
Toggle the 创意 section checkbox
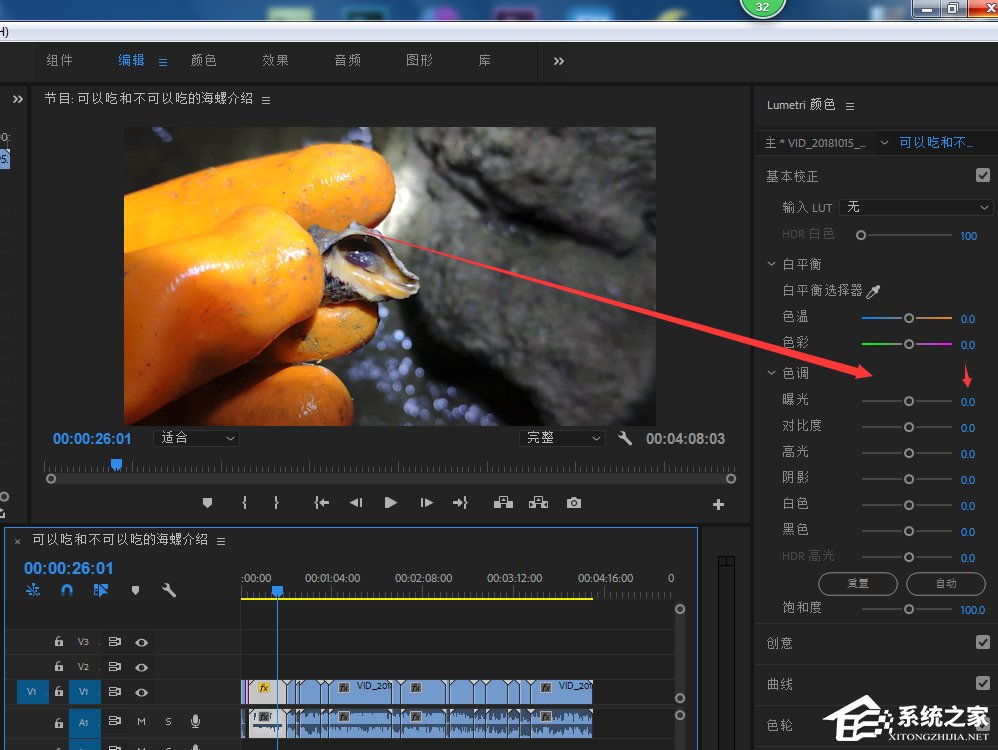982,643
